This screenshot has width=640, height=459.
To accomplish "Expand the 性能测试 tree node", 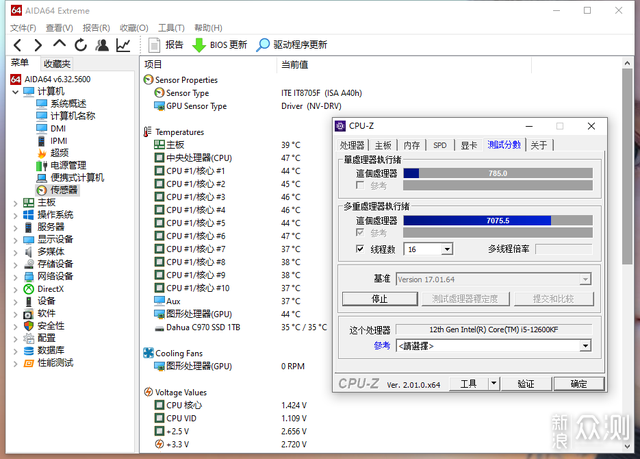I will (16, 363).
